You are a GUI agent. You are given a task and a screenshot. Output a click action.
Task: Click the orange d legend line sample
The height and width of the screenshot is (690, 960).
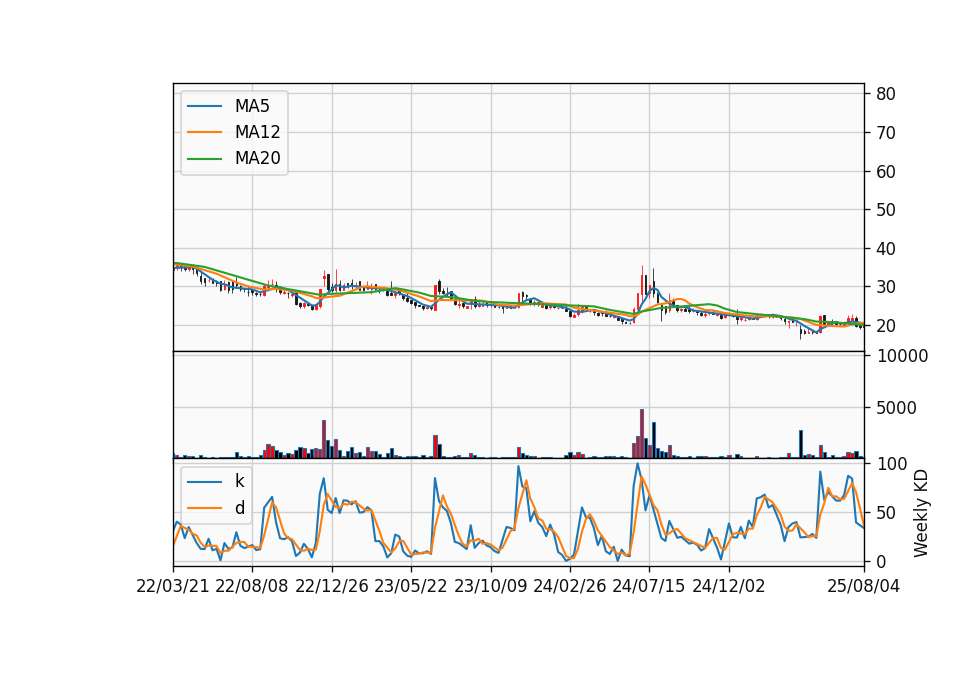click(204, 508)
